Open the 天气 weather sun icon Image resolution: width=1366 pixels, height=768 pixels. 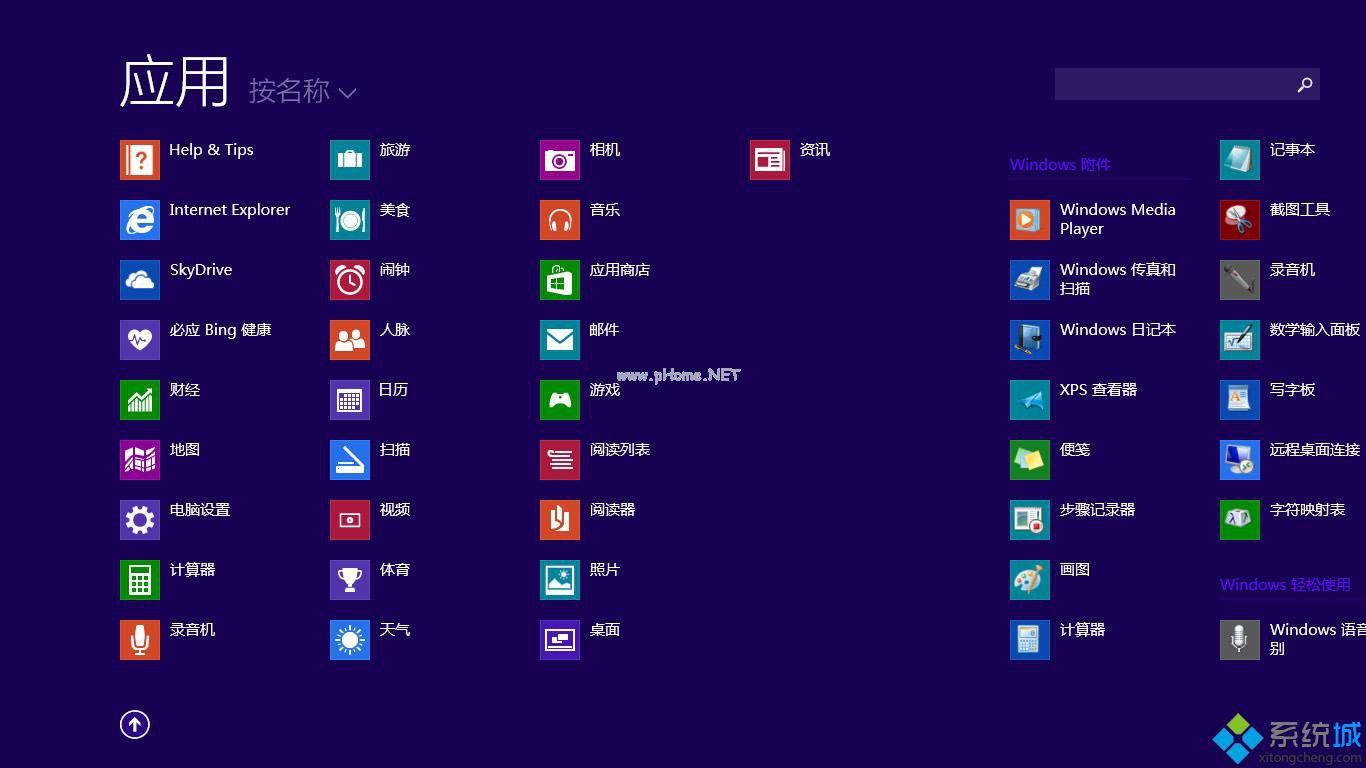click(350, 640)
